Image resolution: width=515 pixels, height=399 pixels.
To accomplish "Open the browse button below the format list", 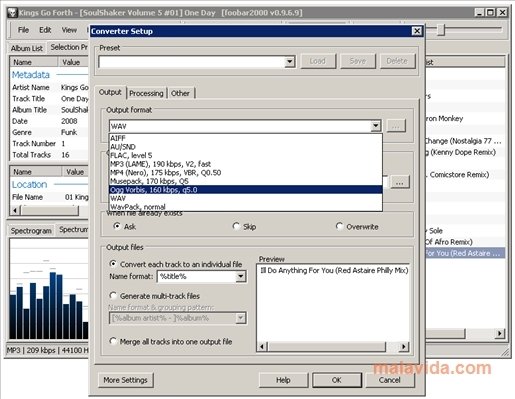I will coord(400,183).
